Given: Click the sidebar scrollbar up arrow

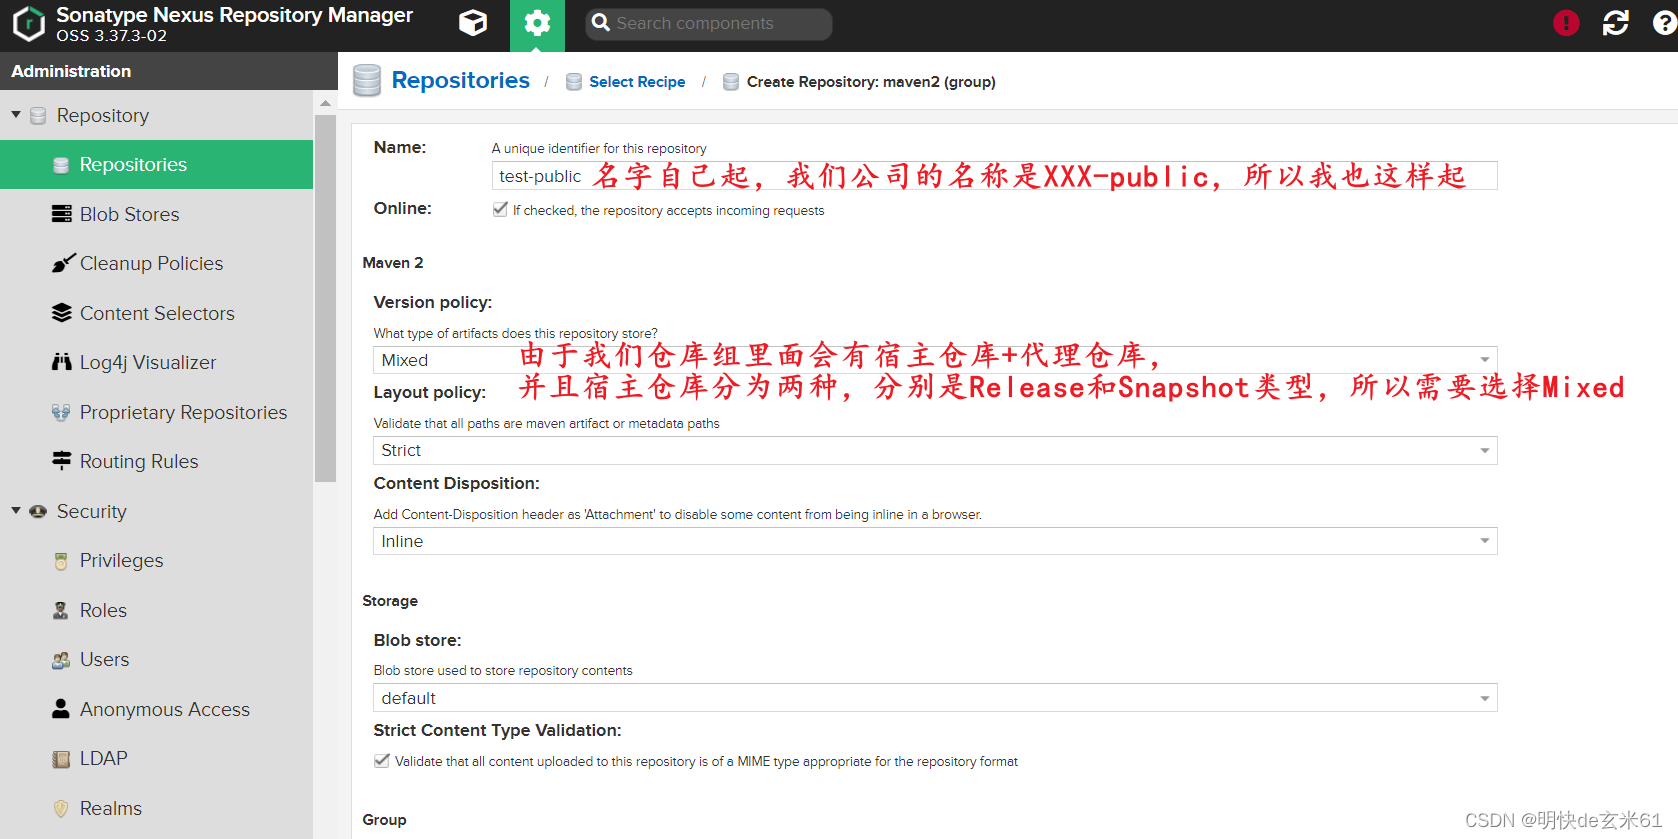Looking at the screenshot, I should (x=325, y=103).
